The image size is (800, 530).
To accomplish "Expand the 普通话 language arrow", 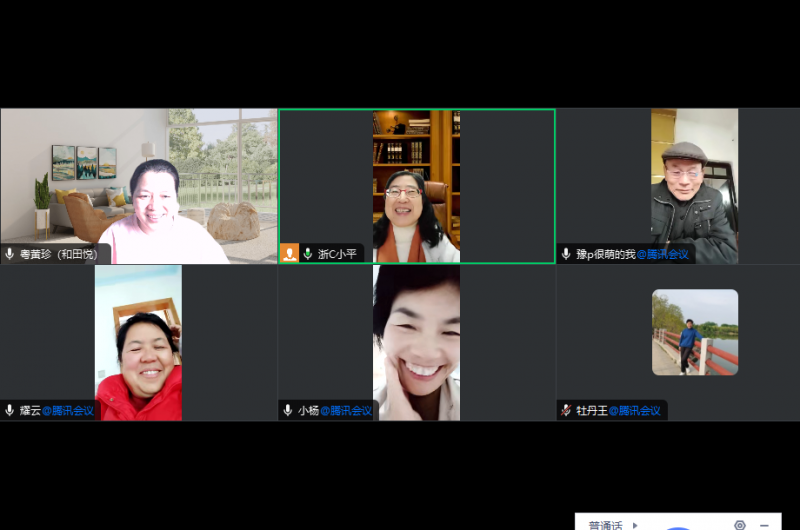I will pos(634,525).
